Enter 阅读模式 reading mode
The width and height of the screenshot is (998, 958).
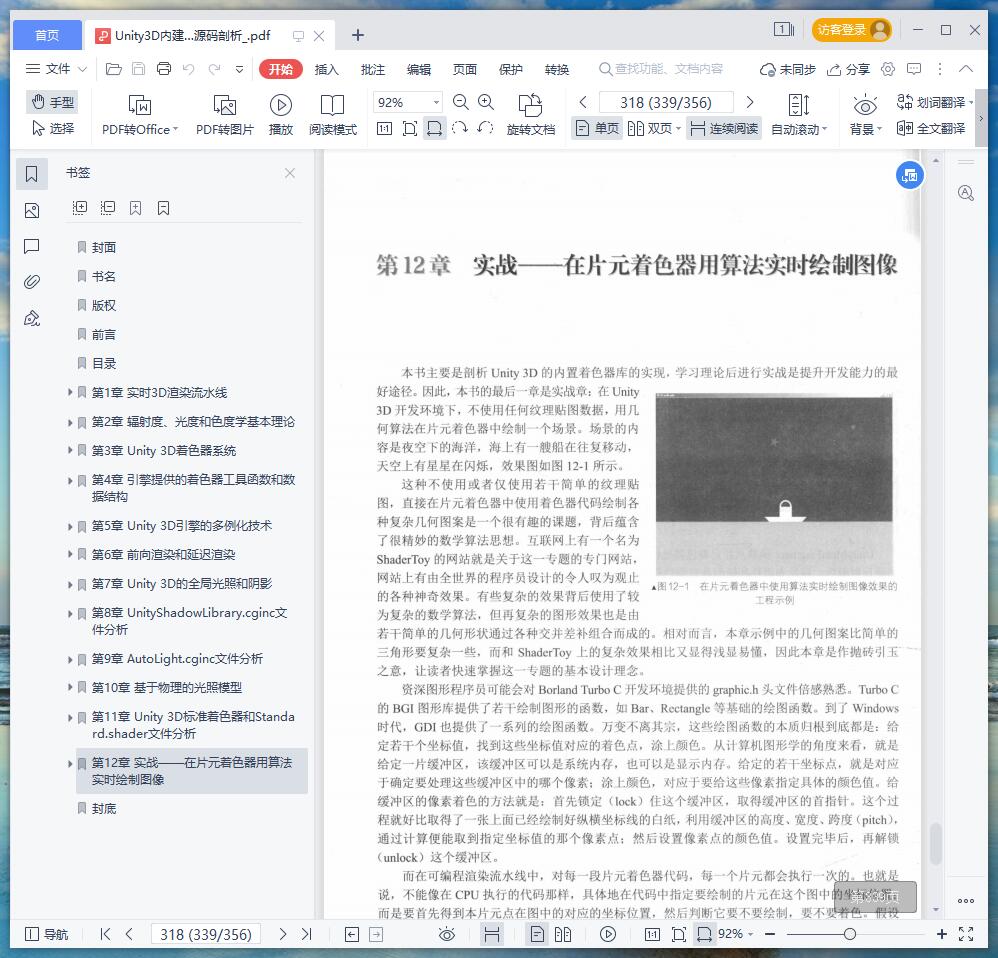coord(333,115)
